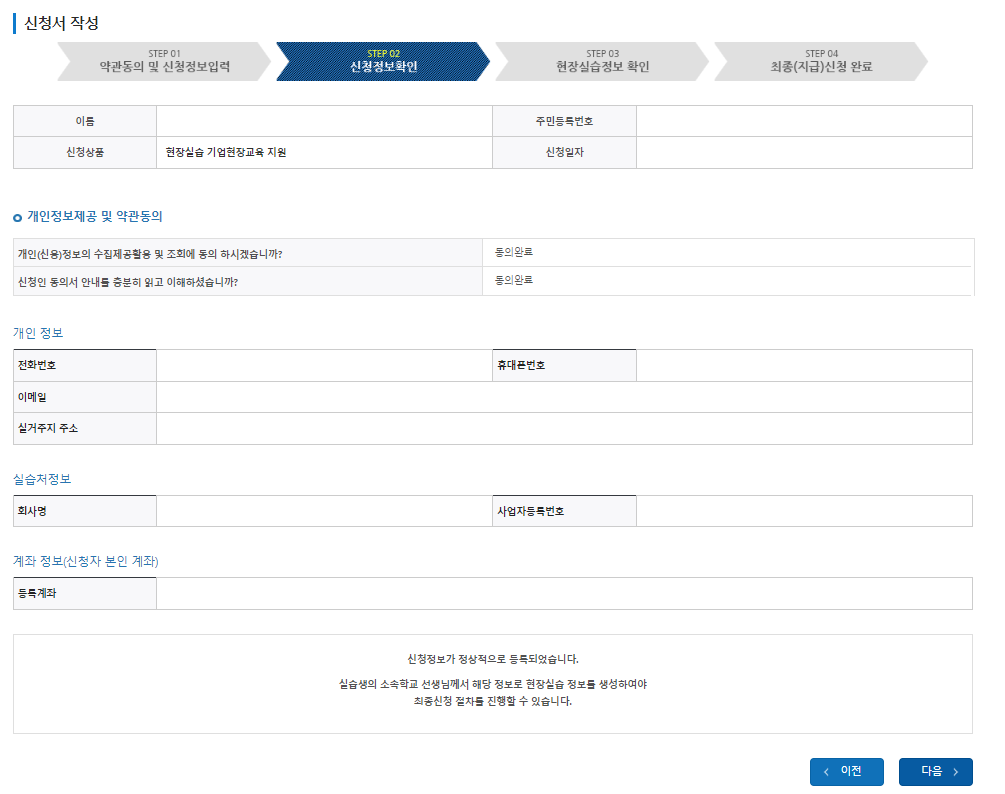1005x794 pixels.
Task: Click the 전화번호 label
Action: pyautogui.click(x=37, y=365)
